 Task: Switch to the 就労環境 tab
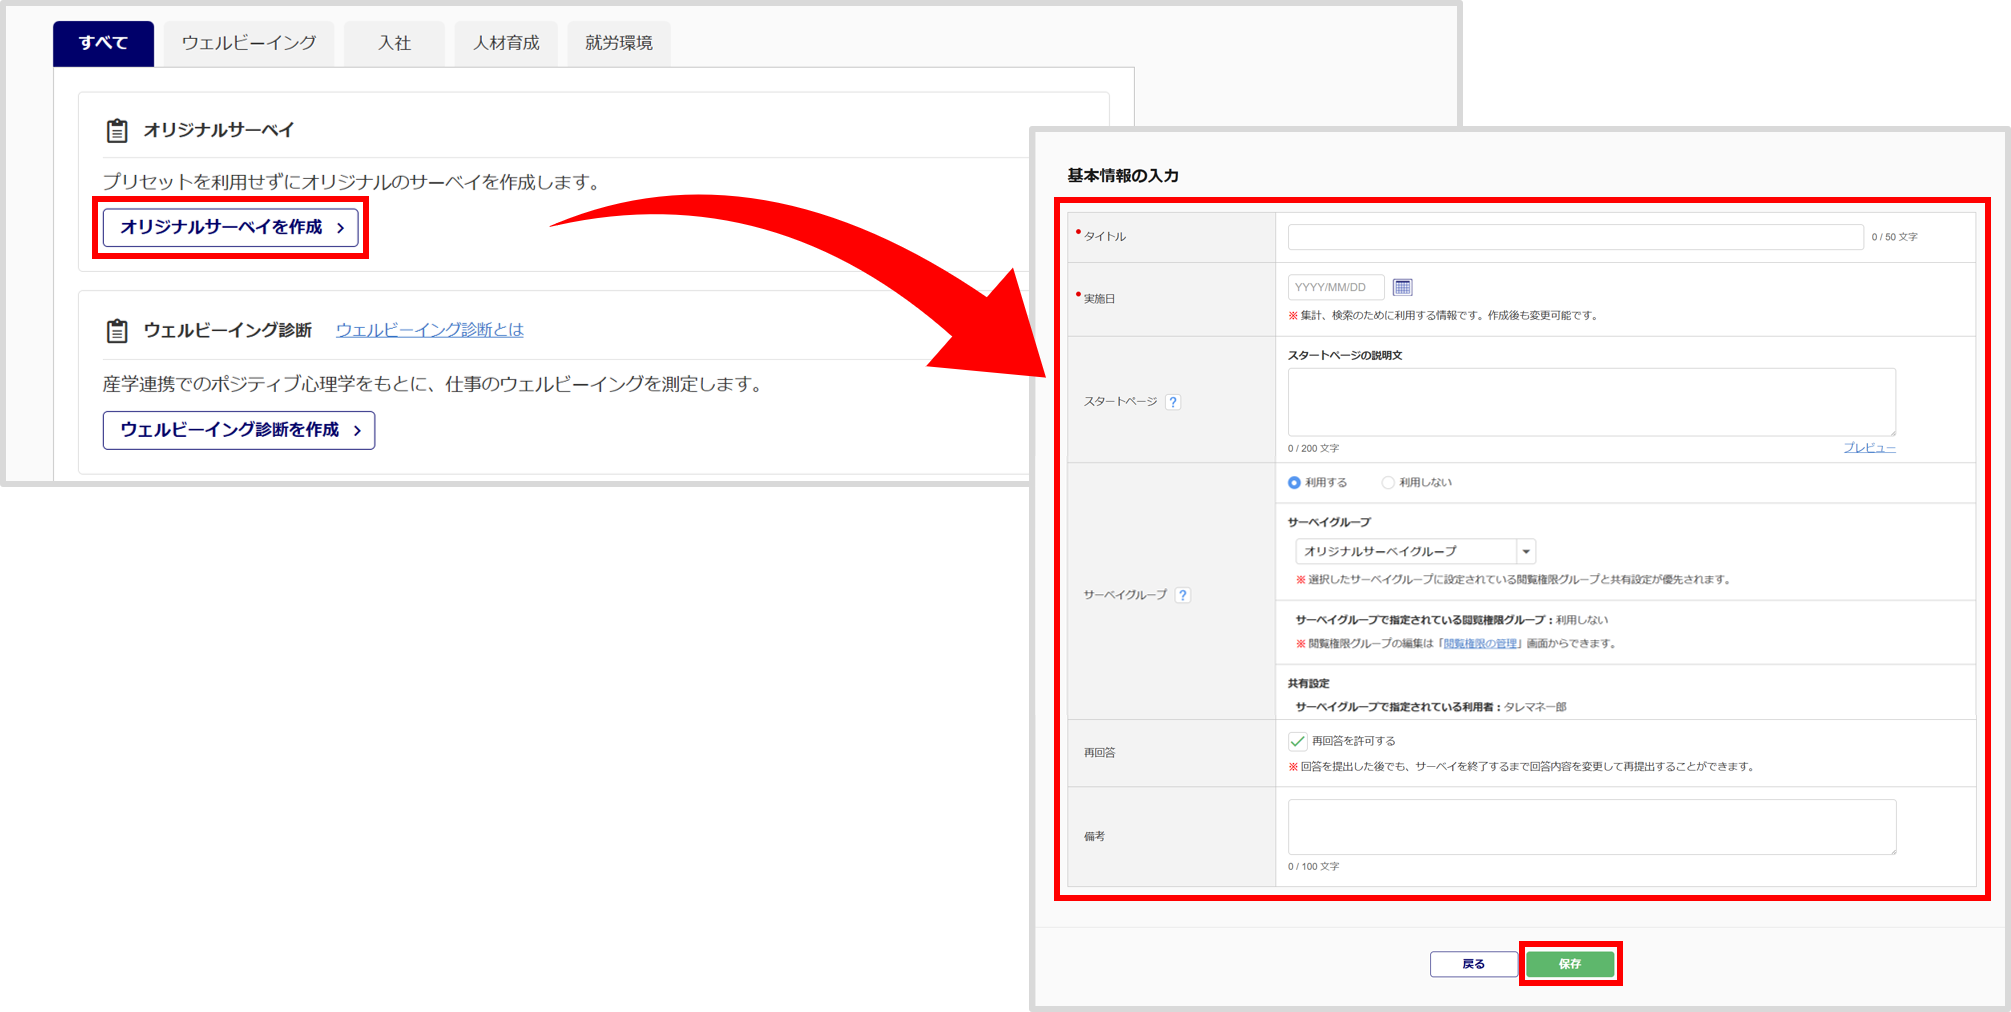click(618, 43)
